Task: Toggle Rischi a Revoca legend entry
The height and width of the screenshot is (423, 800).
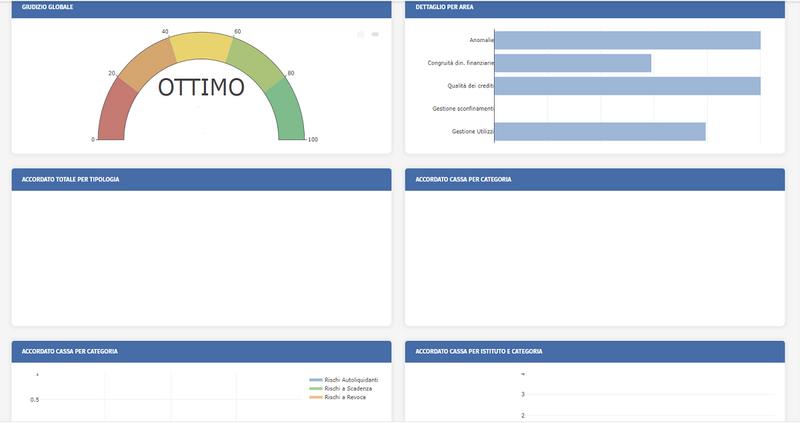Action: pyautogui.click(x=338, y=397)
